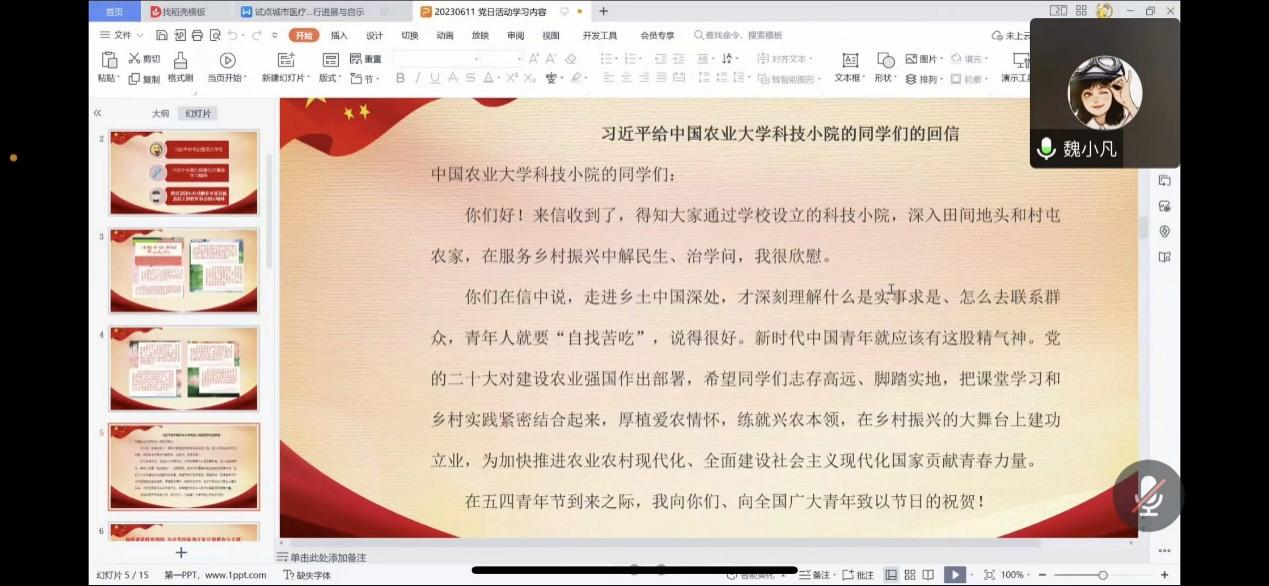The height and width of the screenshot is (586, 1269).
Task: Click the Print icon in quick access toolbar
Action: point(197,35)
